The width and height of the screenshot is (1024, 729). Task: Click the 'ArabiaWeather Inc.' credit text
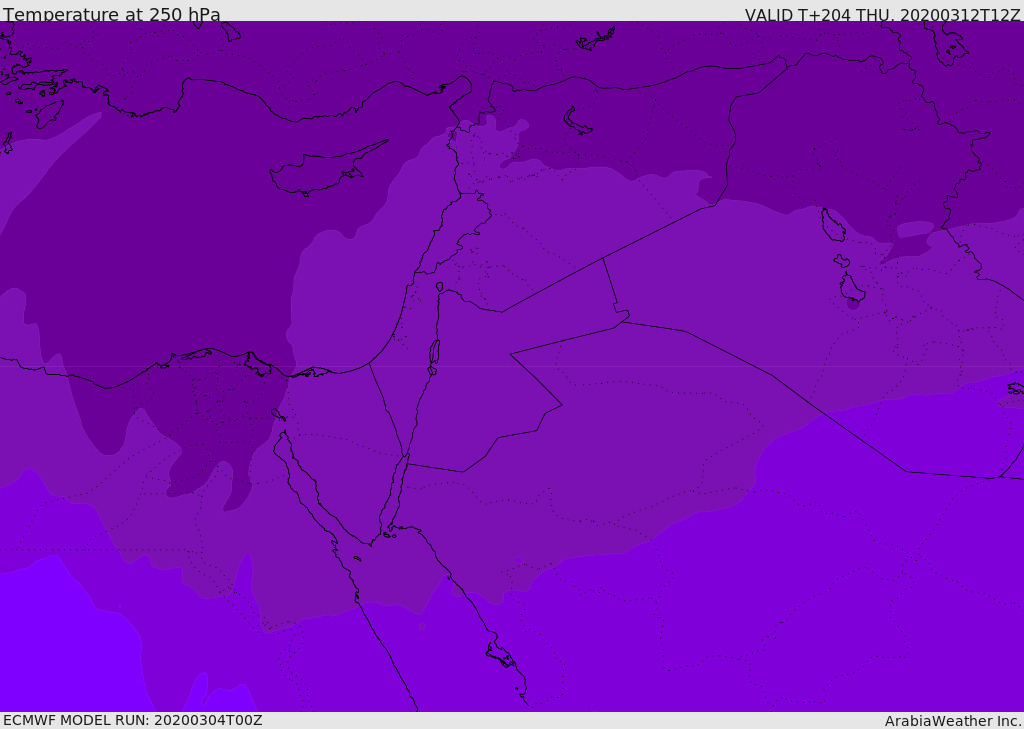pos(953,721)
